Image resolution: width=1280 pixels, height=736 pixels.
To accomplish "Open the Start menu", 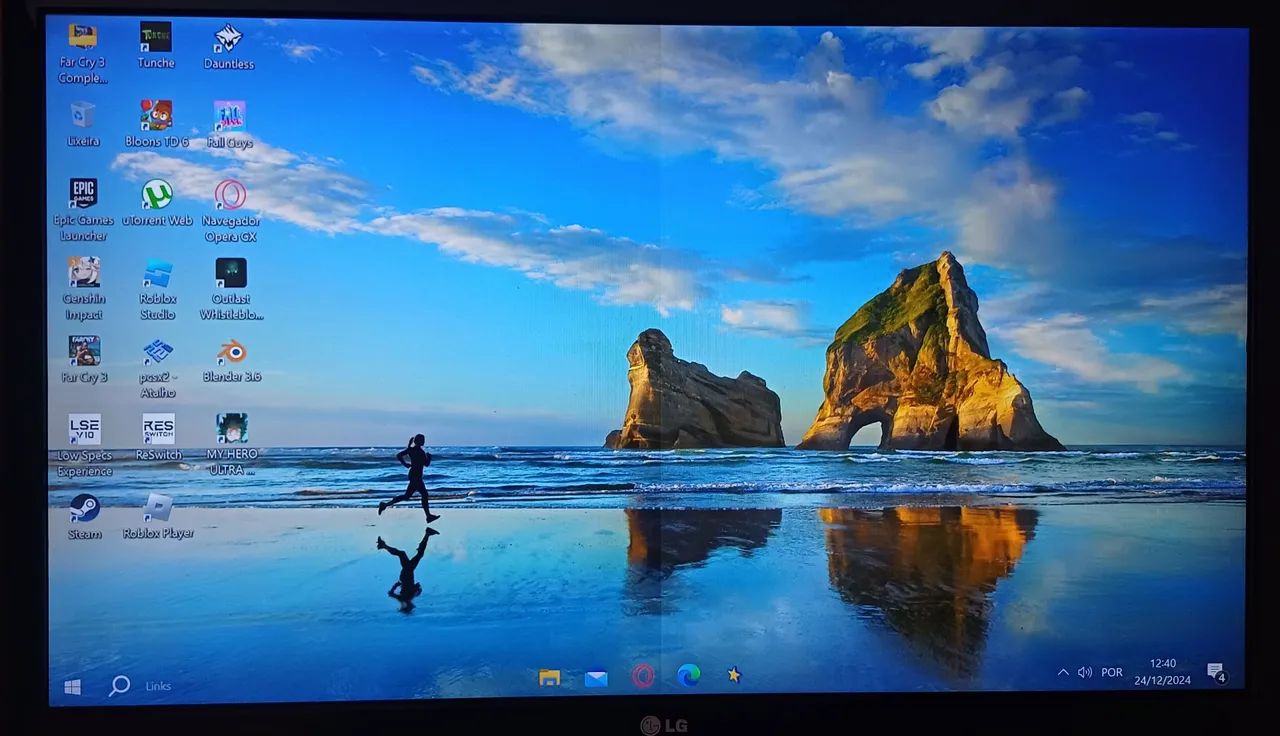I will [70, 684].
